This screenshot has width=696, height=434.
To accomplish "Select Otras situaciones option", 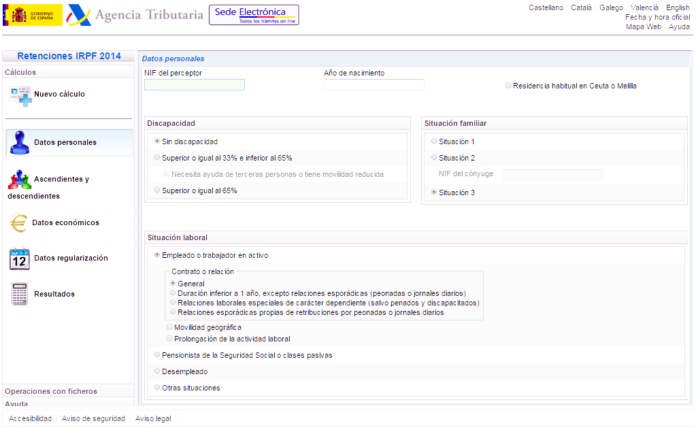I will click(x=157, y=387).
